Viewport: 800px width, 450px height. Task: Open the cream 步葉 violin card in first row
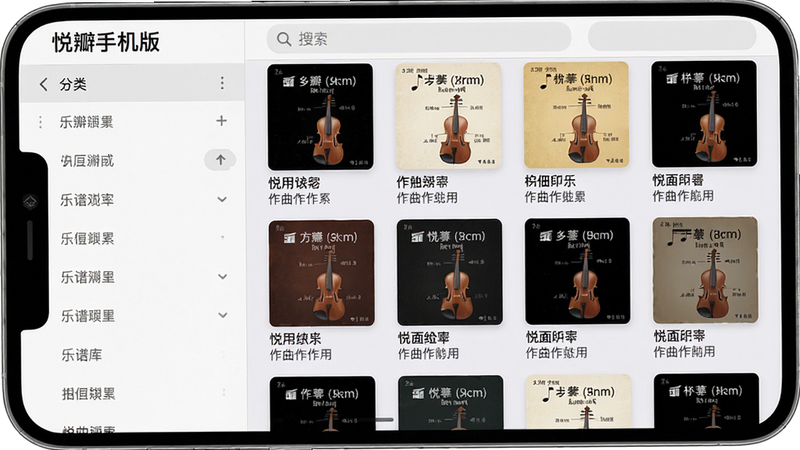coord(448,116)
